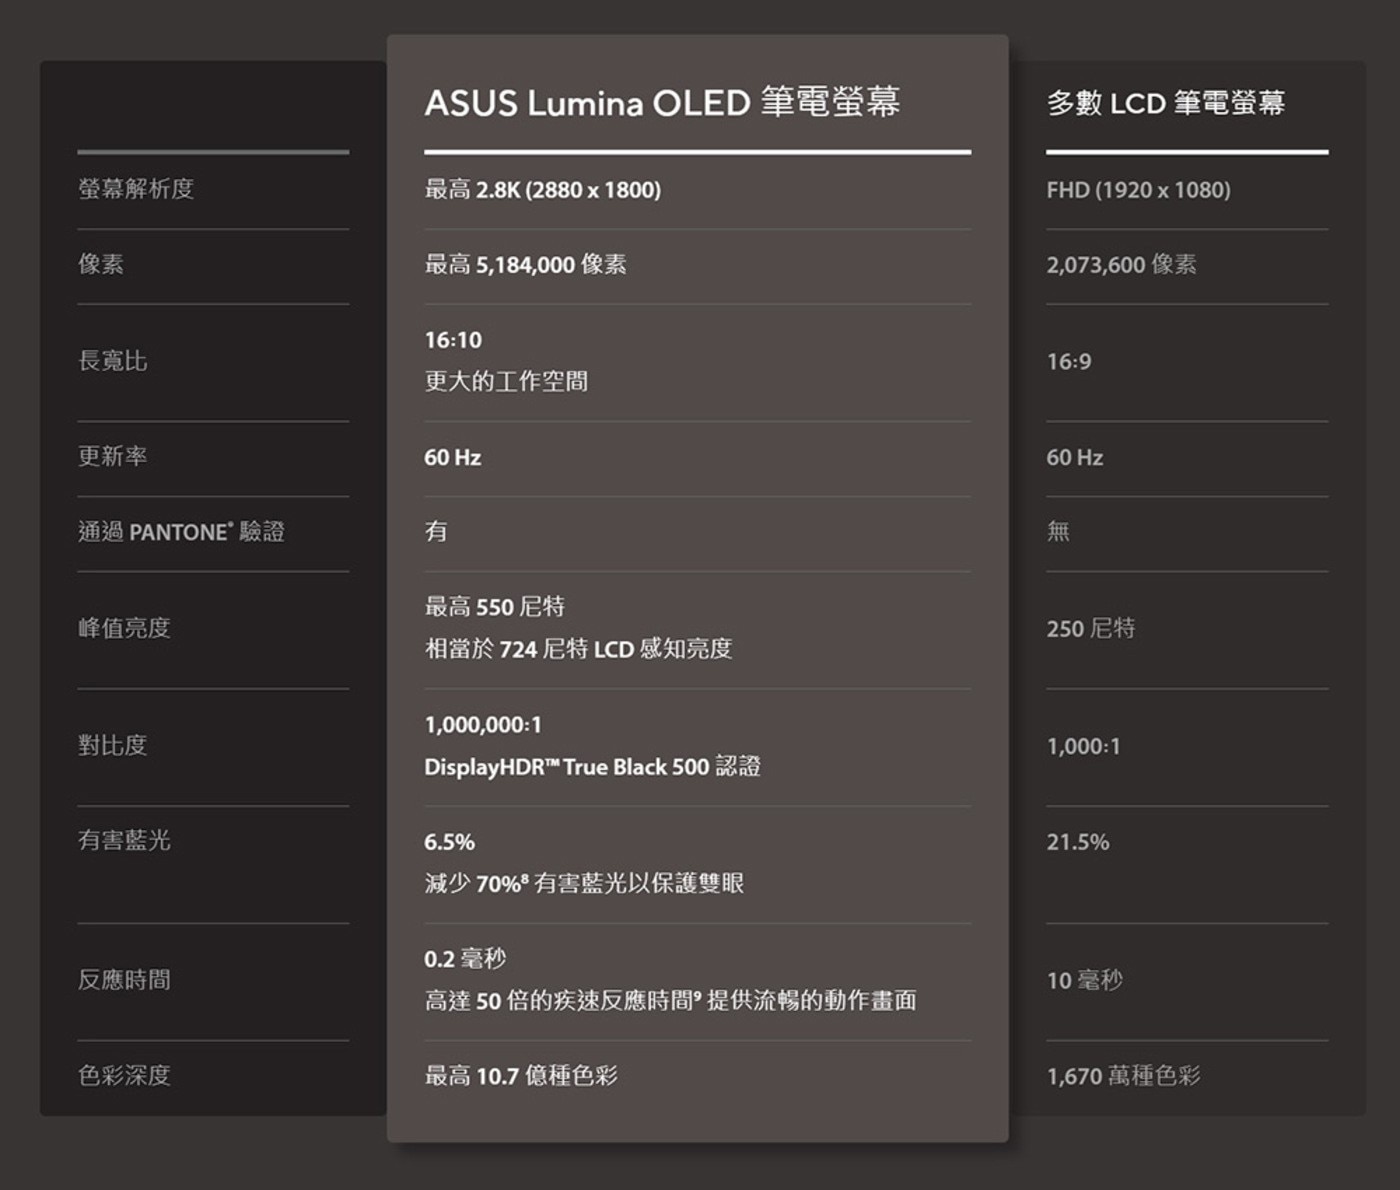
Task: Click '2,073,600 像素' LCD value
Action: coord(1122,264)
